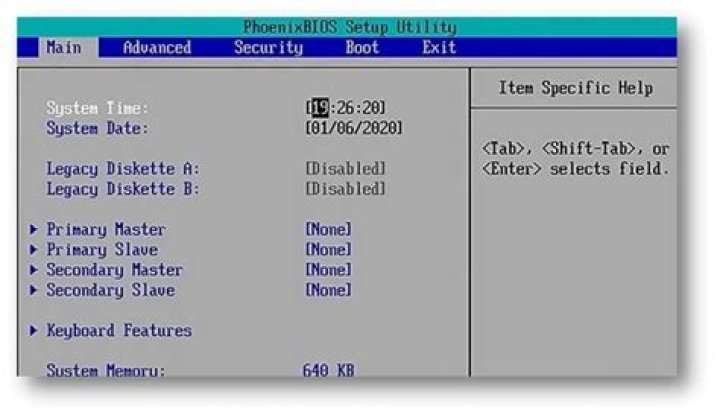Screen dimensions: 720x418
Task: Click the System Date label
Action: [x=97, y=128]
